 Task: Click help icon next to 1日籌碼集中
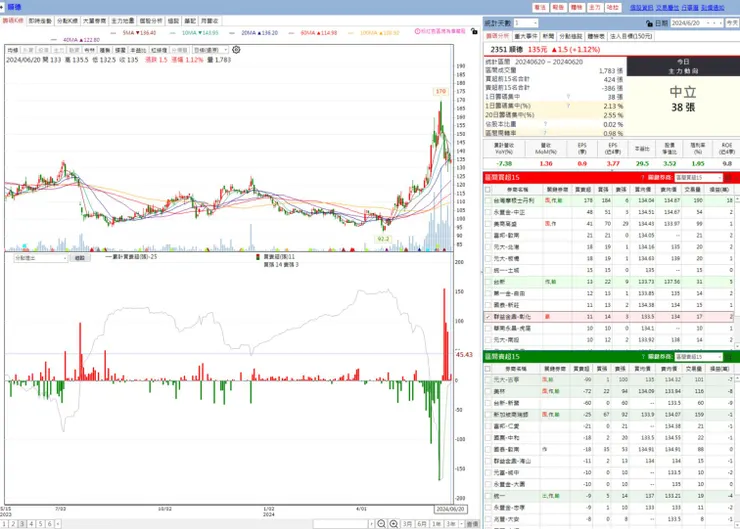coord(568,97)
